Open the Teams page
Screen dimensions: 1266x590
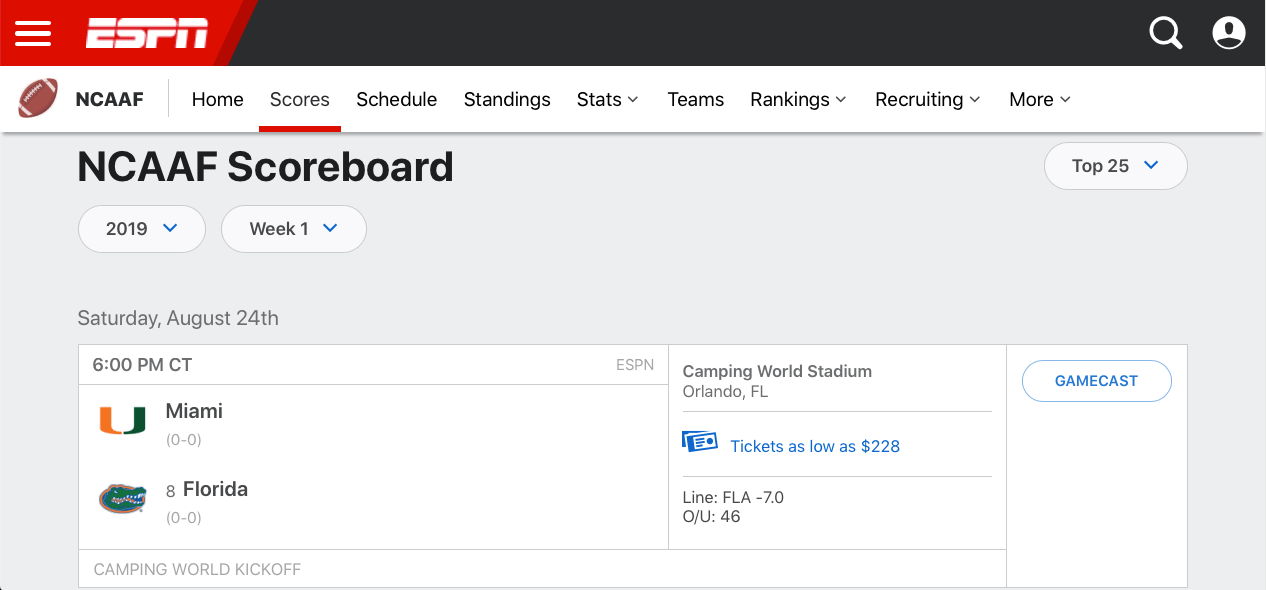coord(695,99)
